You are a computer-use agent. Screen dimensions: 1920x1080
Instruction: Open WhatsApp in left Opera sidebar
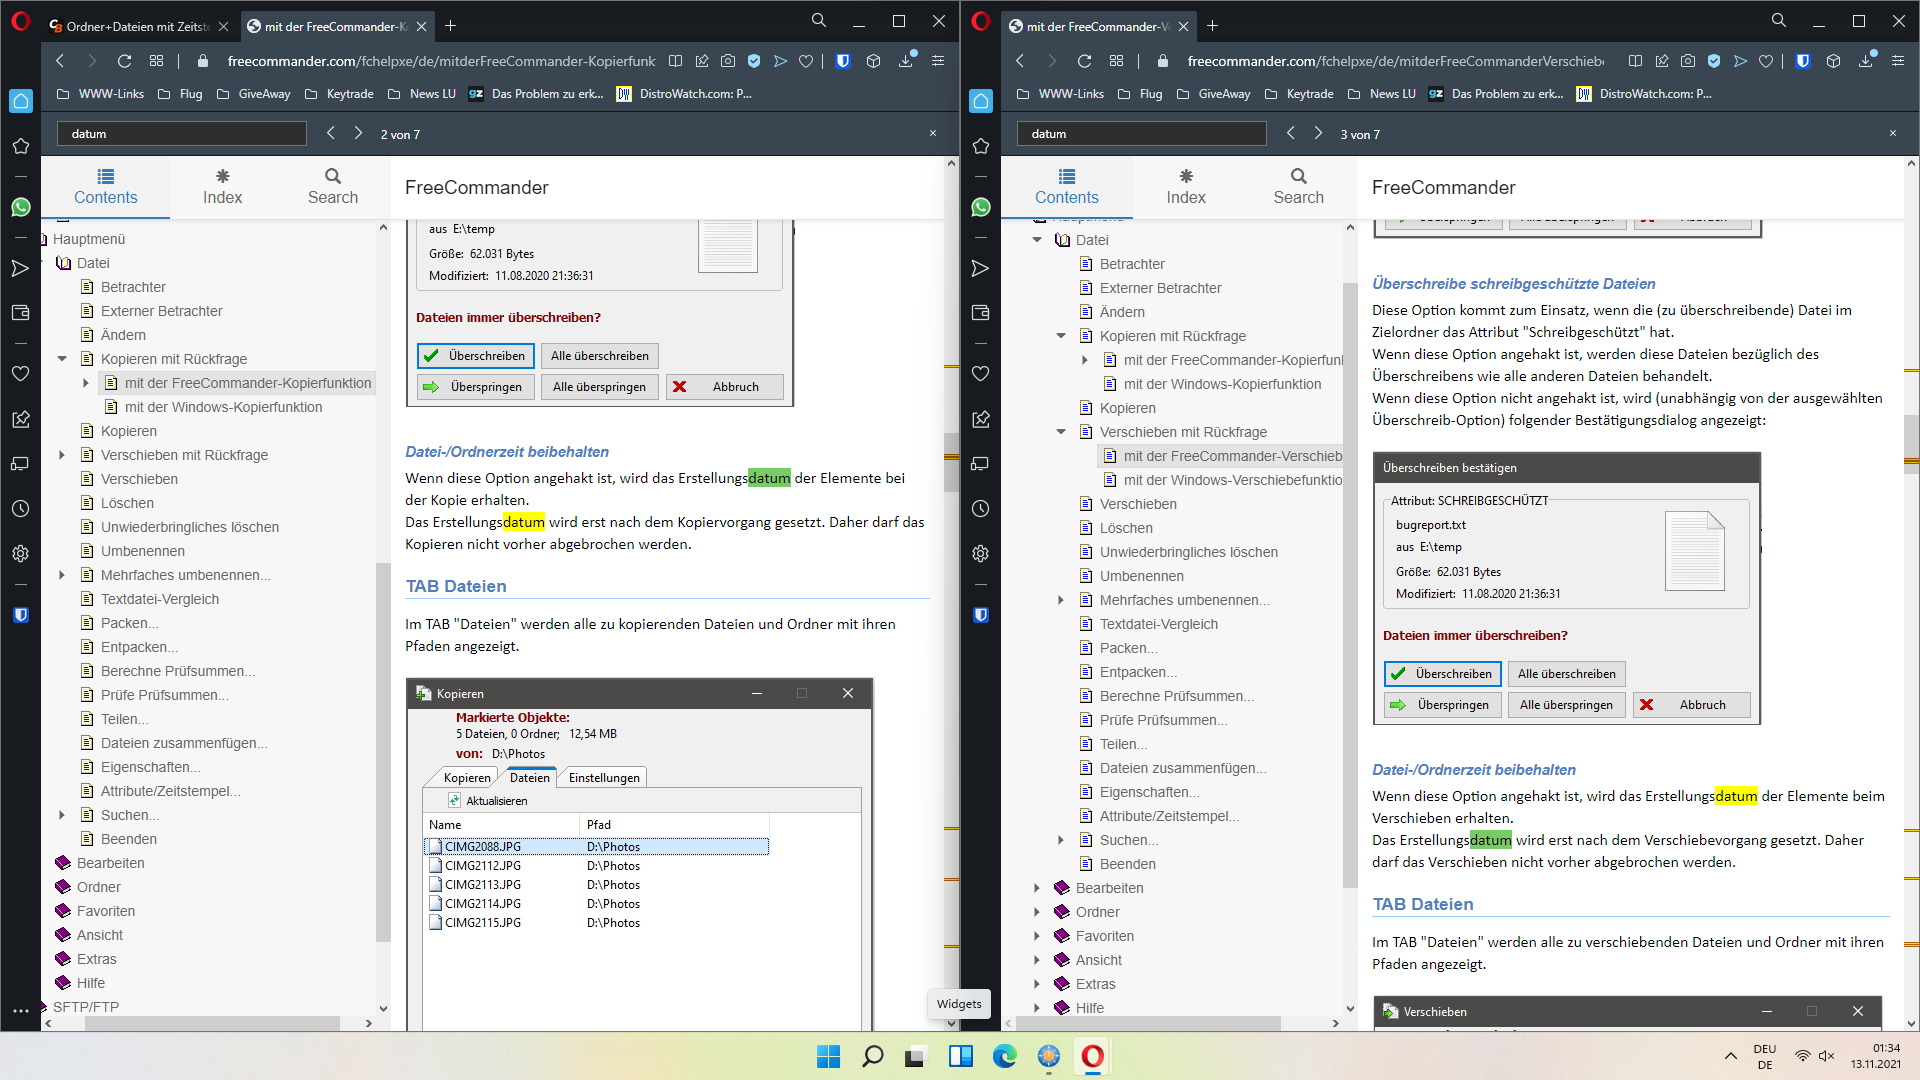point(20,207)
